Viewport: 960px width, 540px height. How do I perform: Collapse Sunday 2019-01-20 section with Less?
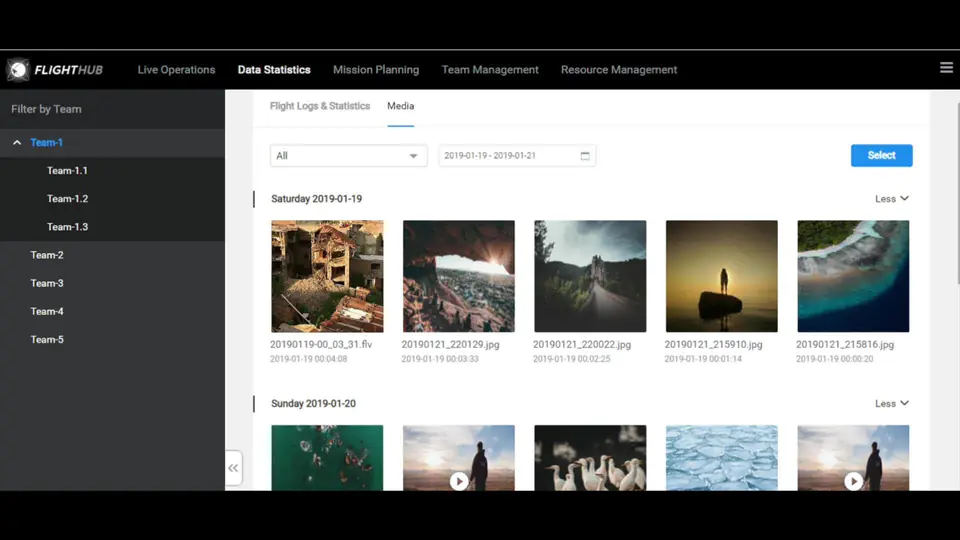point(891,404)
